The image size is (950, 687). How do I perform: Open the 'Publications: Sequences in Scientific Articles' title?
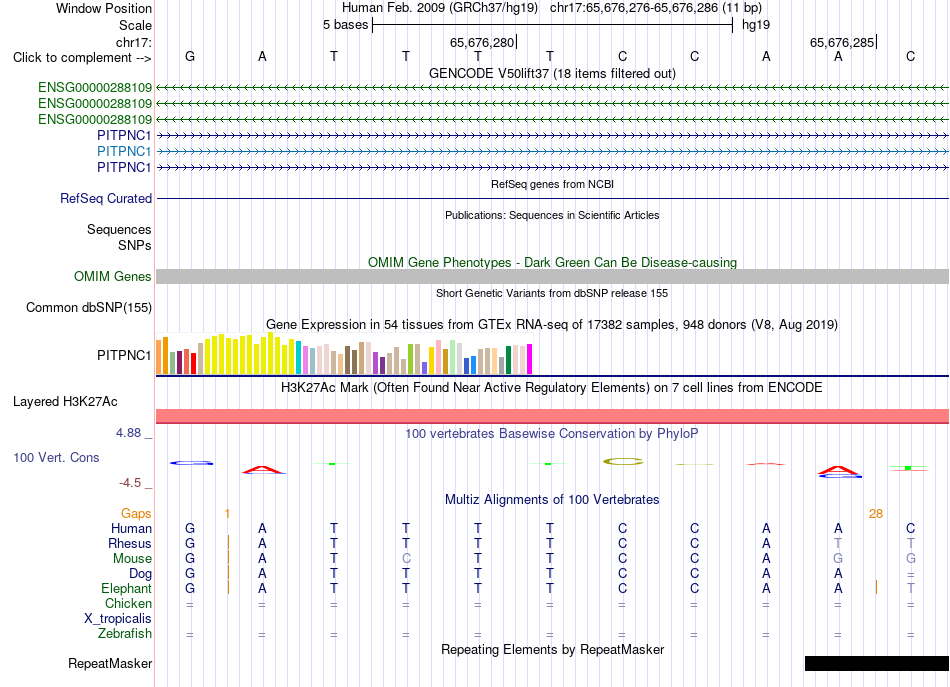(552, 215)
